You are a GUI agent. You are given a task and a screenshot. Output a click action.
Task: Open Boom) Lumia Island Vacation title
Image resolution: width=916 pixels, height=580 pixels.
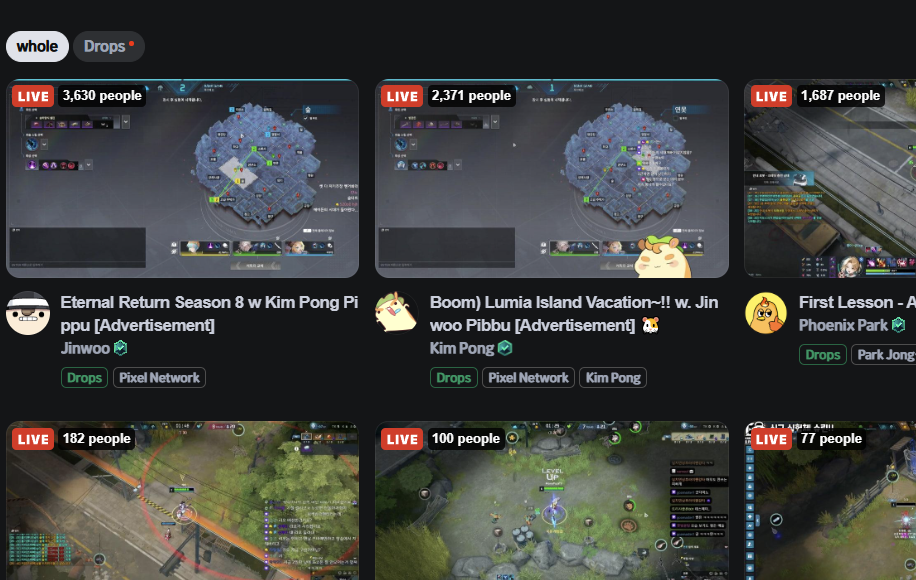pyautogui.click(x=574, y=314)
